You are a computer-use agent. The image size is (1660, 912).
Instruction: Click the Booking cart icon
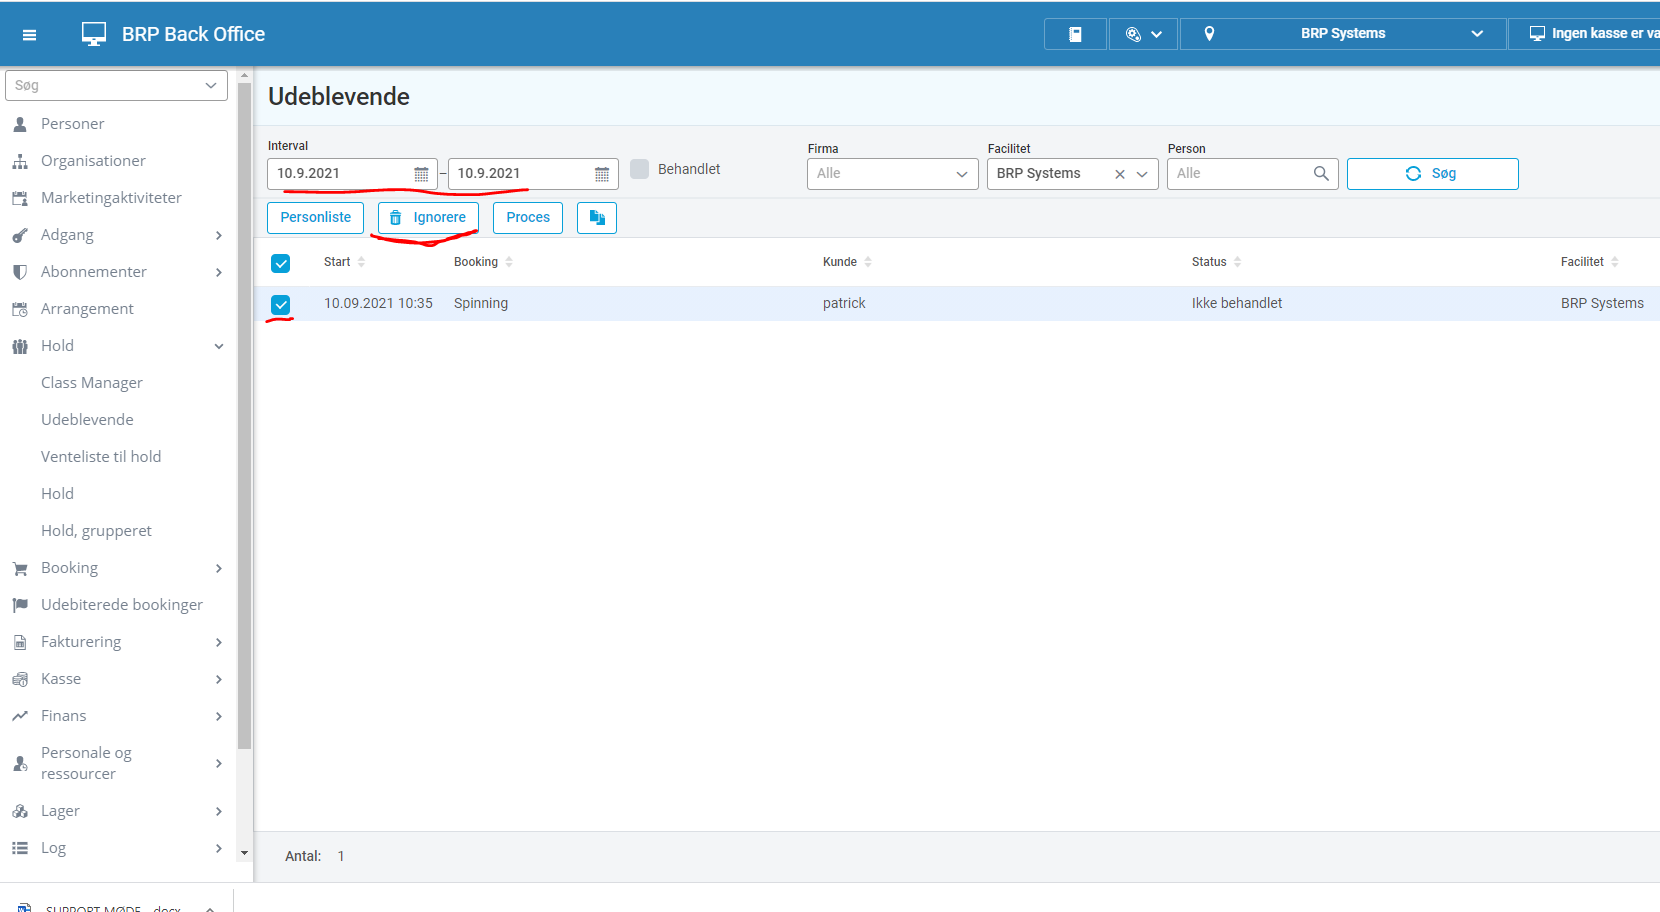coord(20,569)
